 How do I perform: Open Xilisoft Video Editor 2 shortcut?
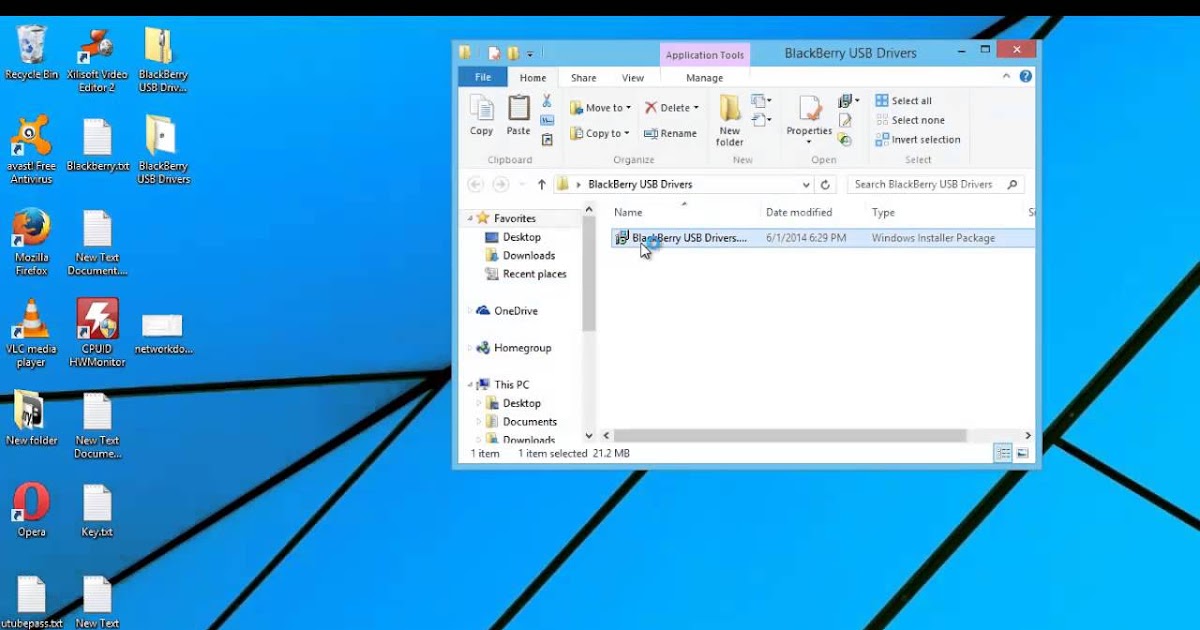97,59
